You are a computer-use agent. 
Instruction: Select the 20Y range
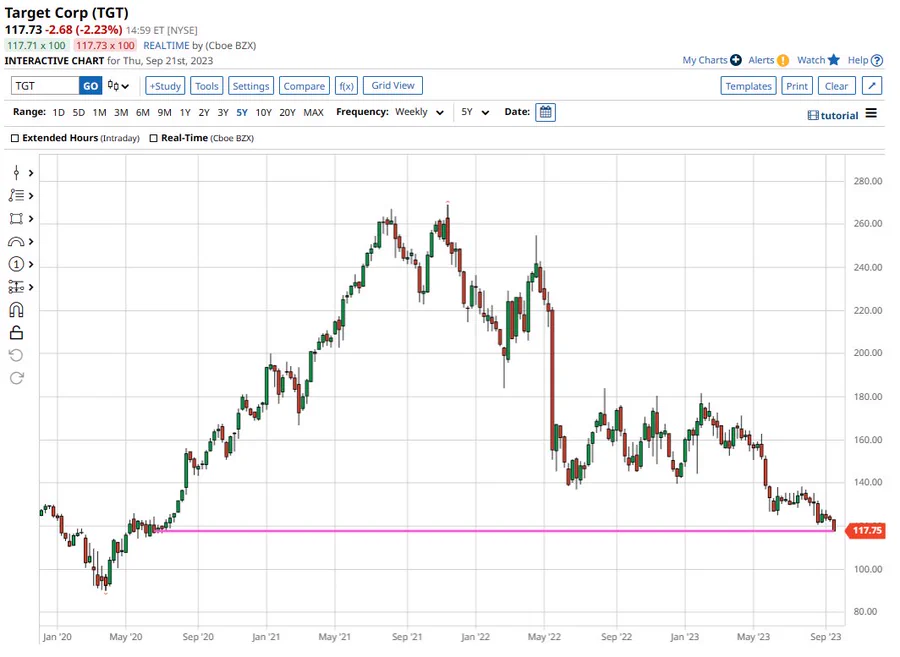287,112
